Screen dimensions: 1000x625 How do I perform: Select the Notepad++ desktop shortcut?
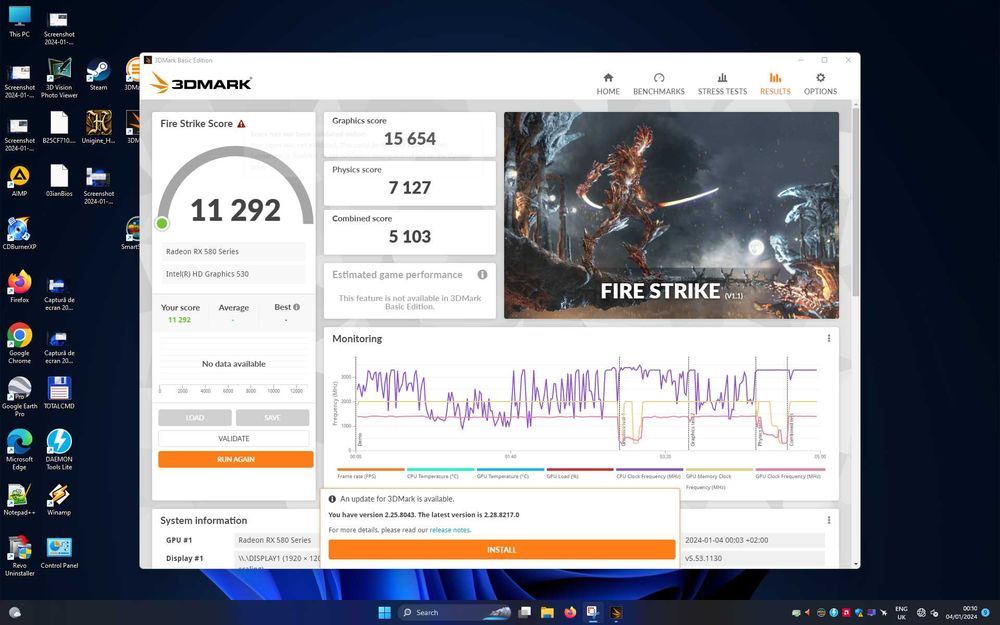point(19,499)
